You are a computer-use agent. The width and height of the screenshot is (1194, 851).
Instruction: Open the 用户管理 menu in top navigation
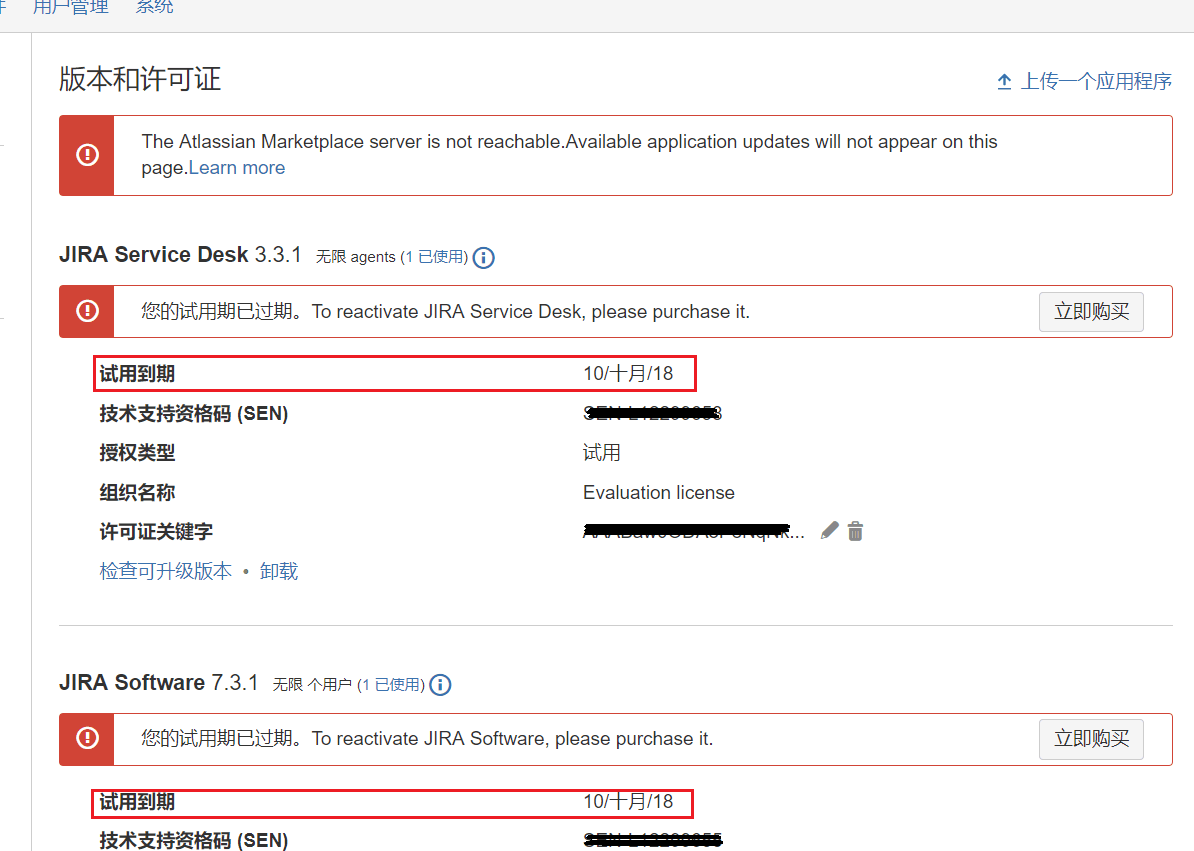tap(71, 8)
